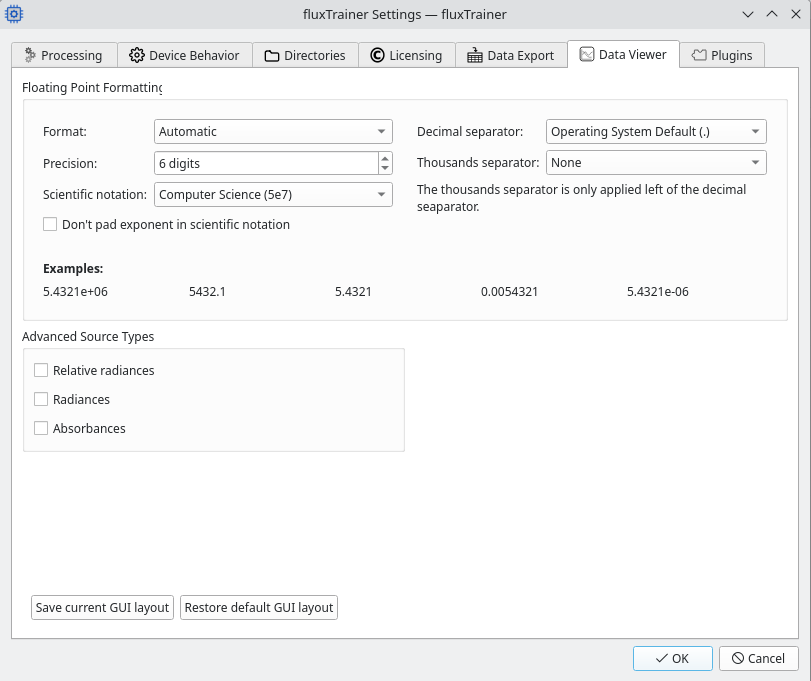Viewport: 811px width, 681px height.
Task: Click the Data Export table icon
Action: 474,55
